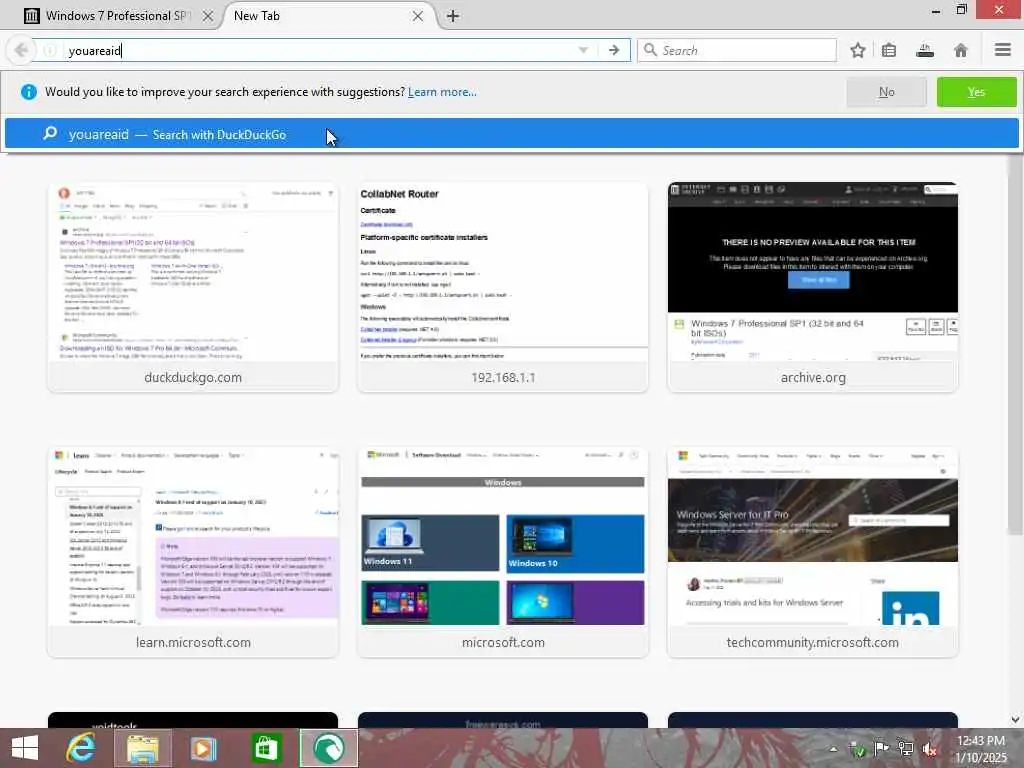The width and height of the screenshot is (1024, 768).
Task: Show bookmarks list icon
Action: pos(889,50)
